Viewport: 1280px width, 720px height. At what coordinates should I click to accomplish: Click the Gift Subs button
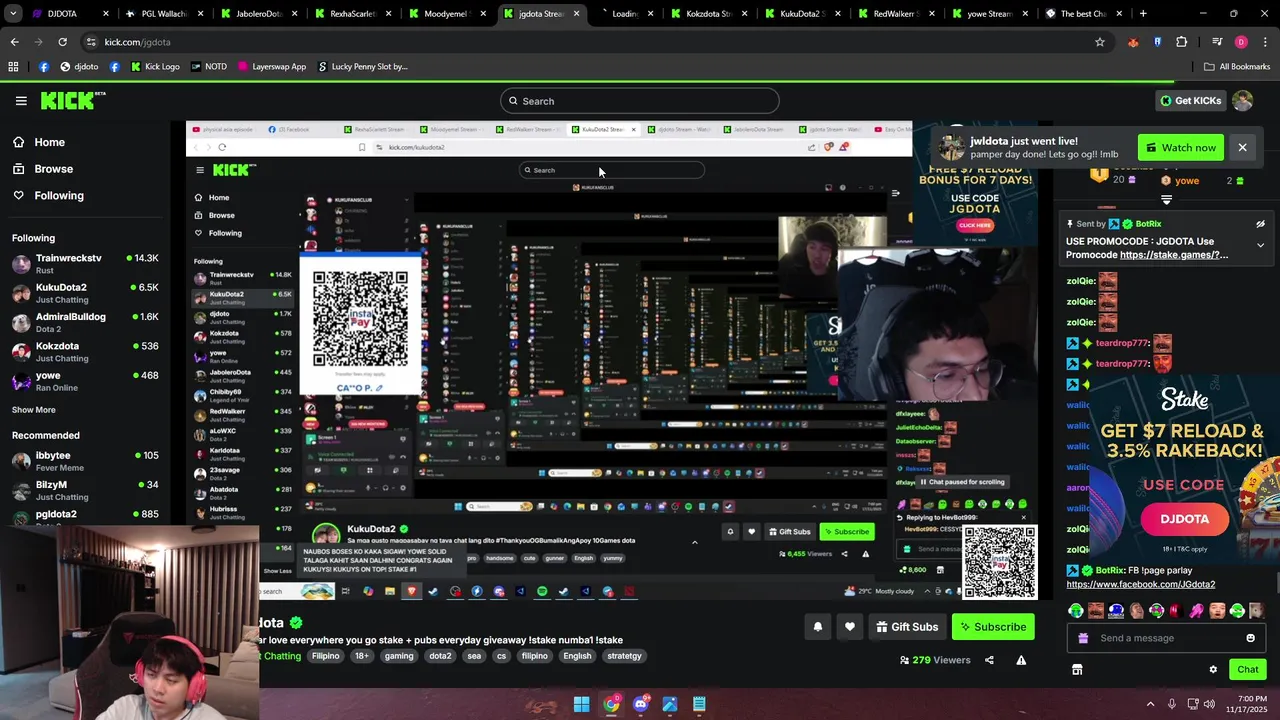(907, 627)
